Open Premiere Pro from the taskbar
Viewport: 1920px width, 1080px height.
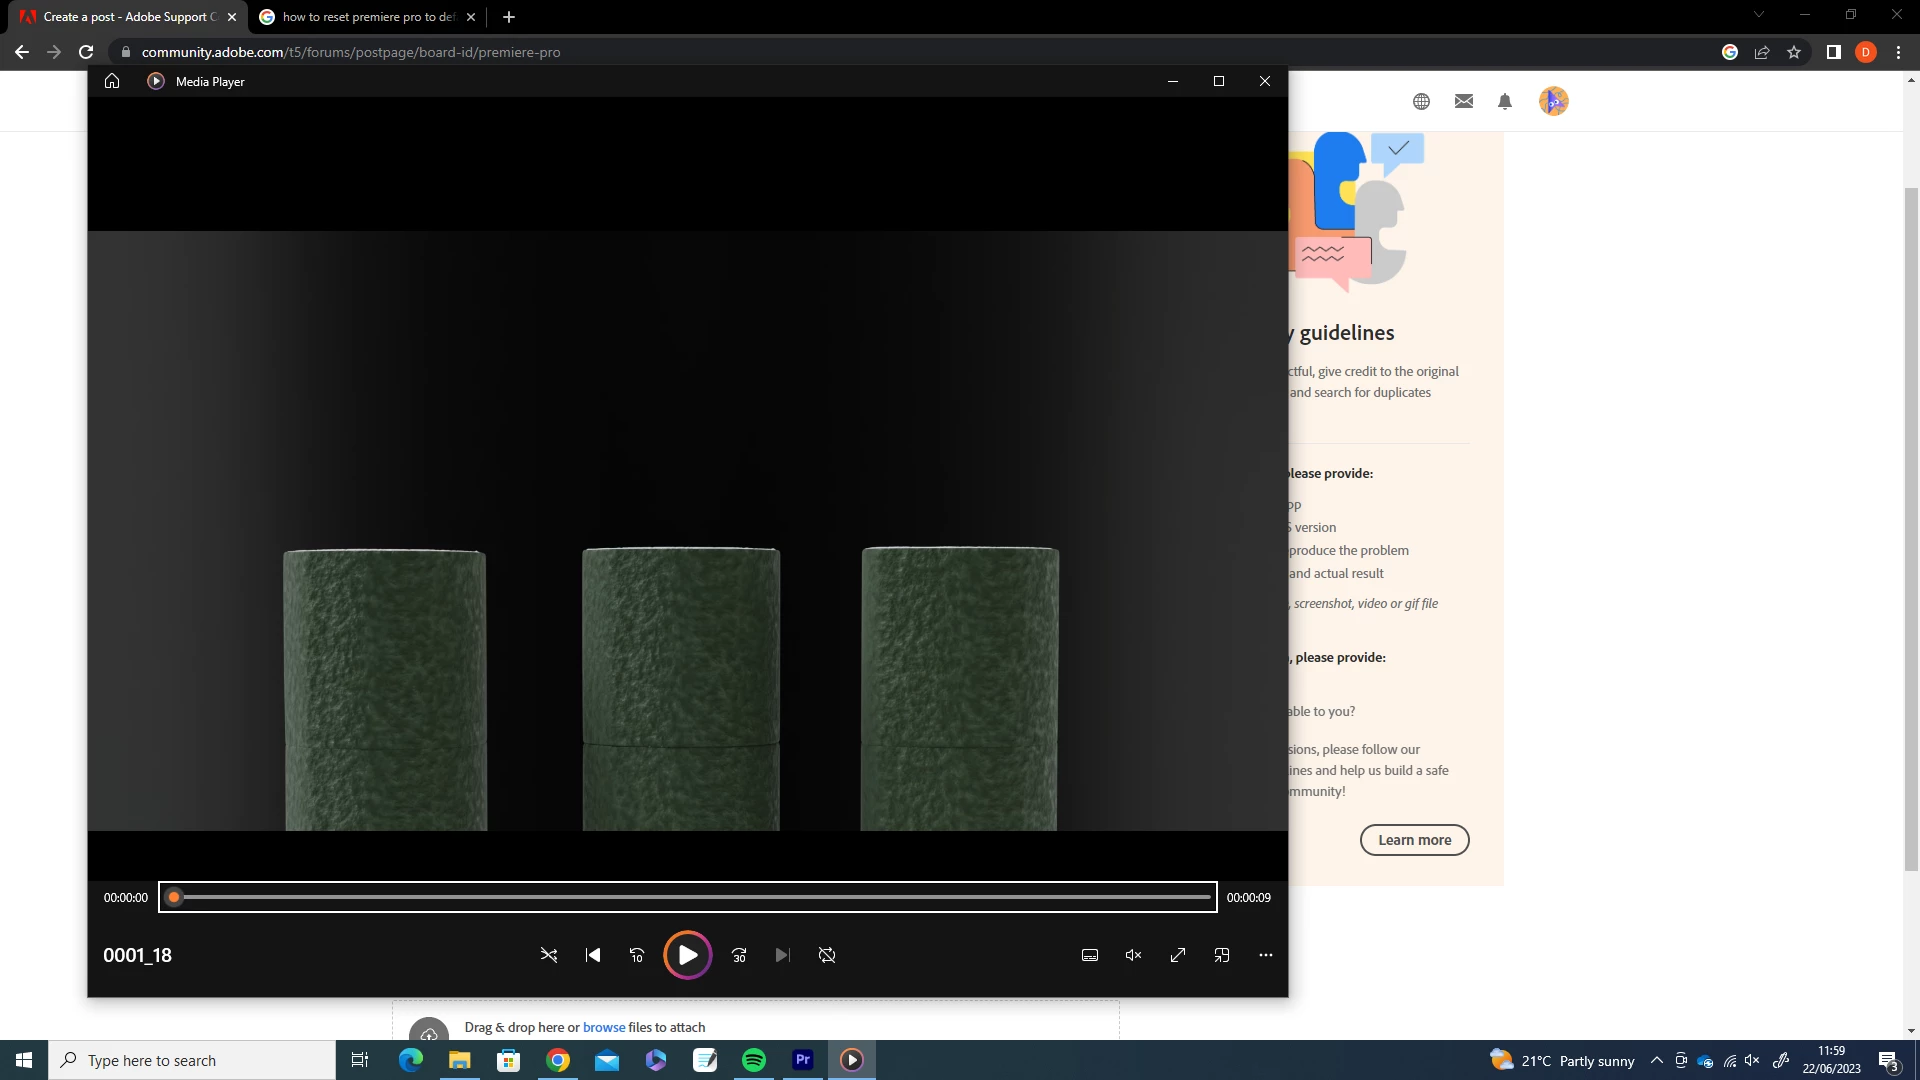tap(803, 1060)
